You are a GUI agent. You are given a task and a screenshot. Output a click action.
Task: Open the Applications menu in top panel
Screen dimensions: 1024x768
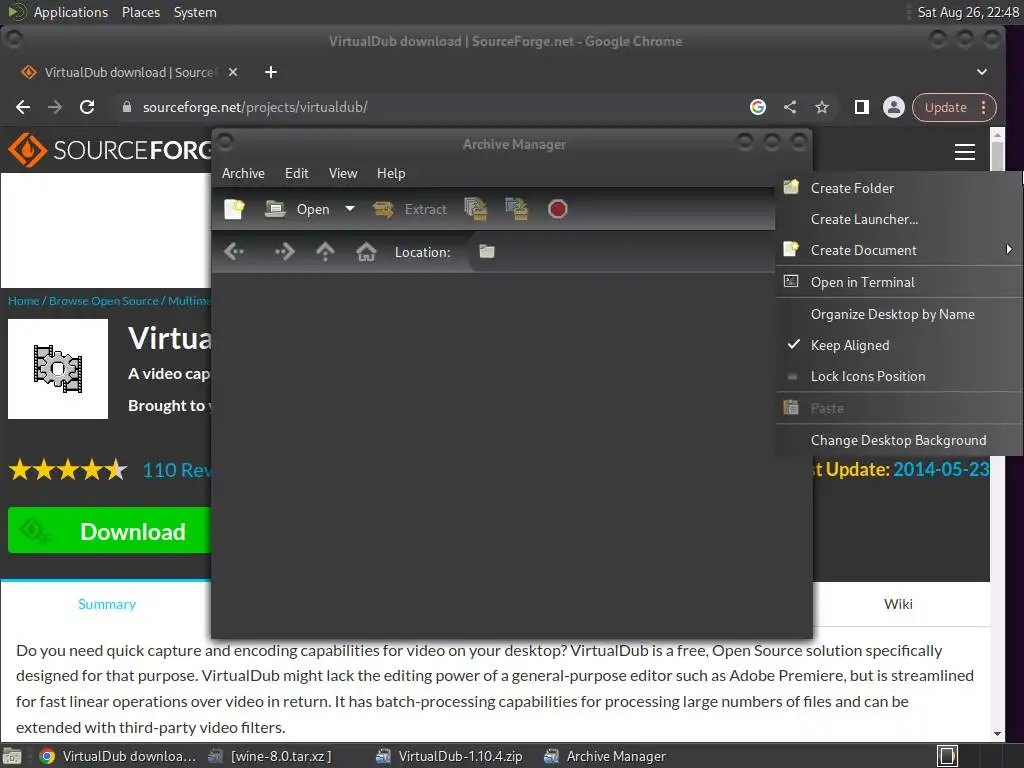click(x=71, y=12)
